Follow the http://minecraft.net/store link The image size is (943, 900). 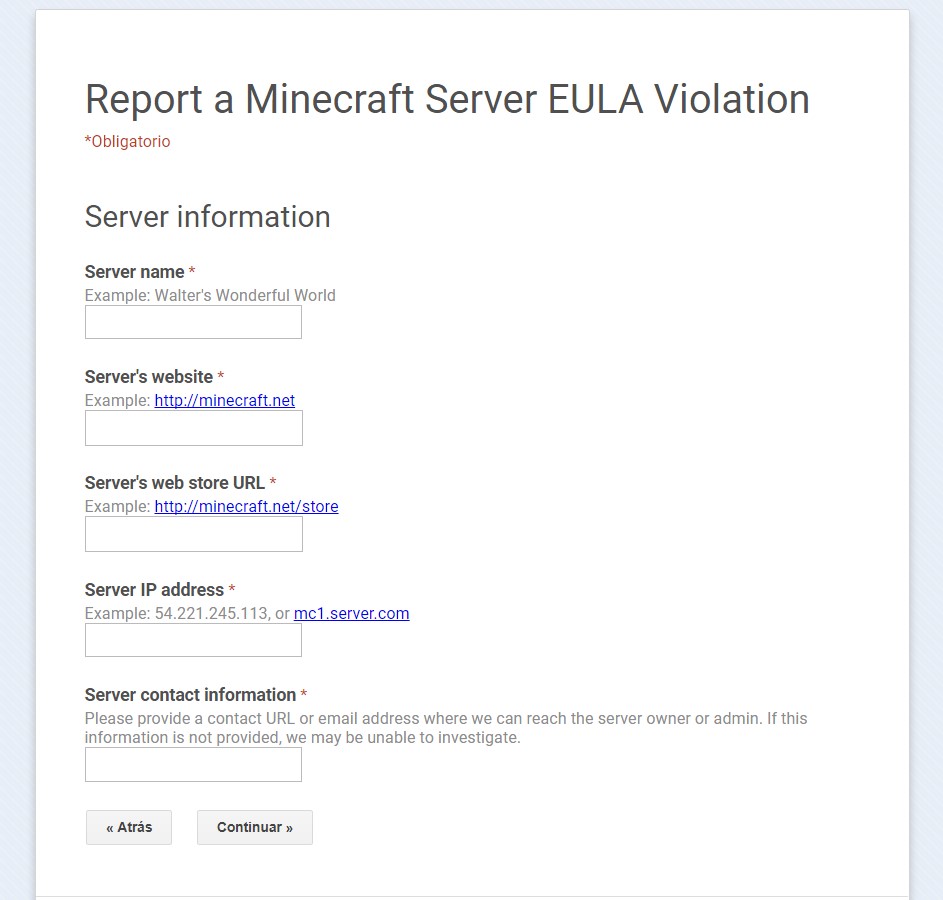(247, 506)
